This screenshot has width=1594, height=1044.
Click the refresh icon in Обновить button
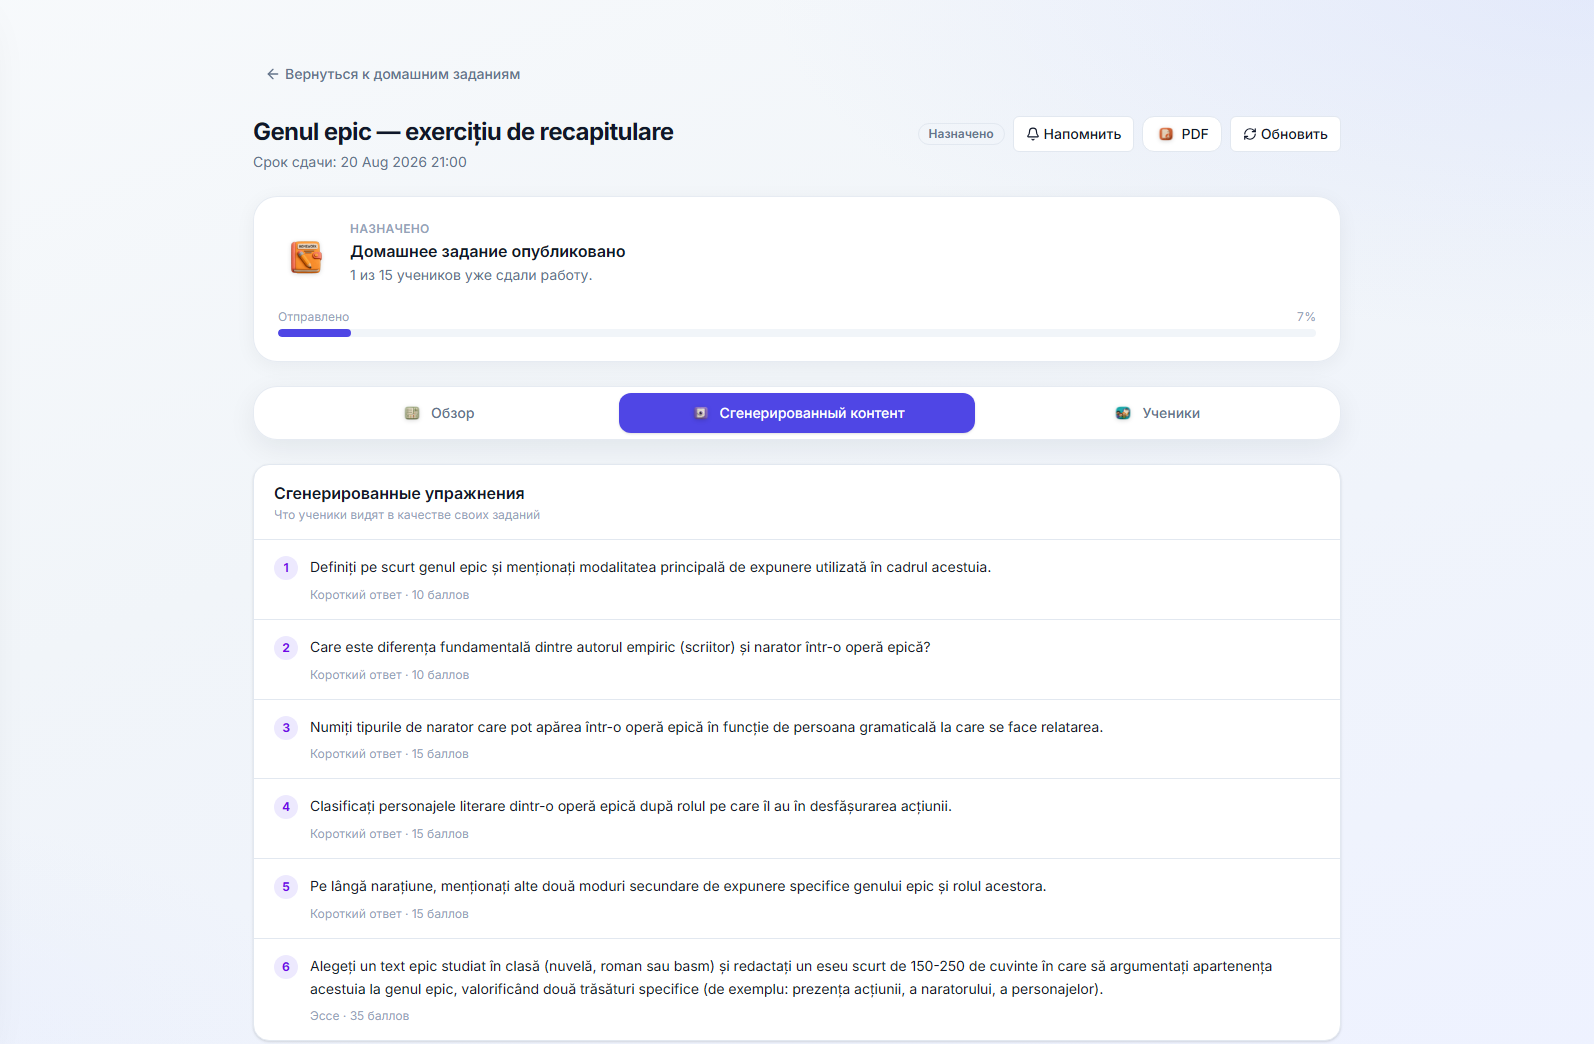pyautogui.click(x=1250, y=134)
